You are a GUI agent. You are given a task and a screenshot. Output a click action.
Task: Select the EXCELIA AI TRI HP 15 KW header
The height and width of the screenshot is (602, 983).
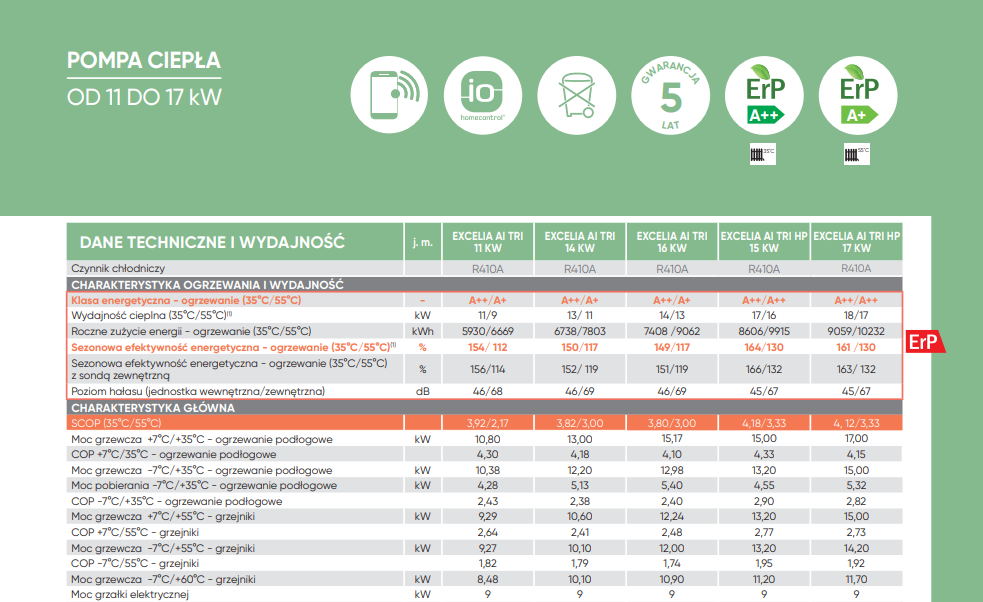point(763,241)
